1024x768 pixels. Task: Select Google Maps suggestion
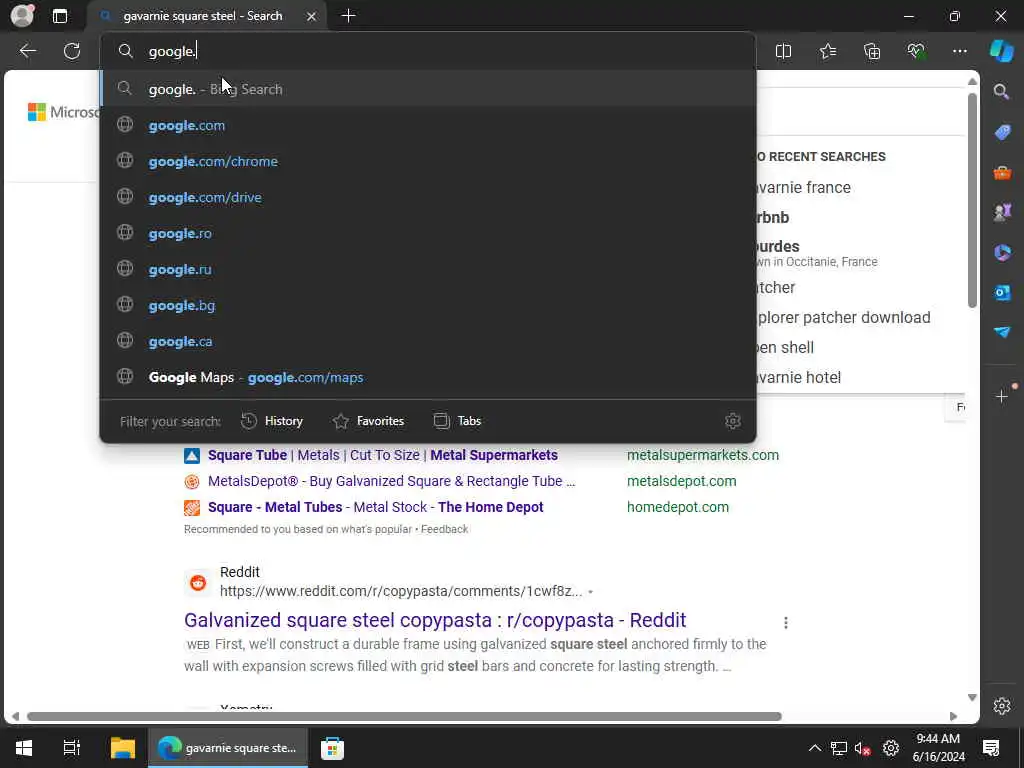[x=428, y=377]
